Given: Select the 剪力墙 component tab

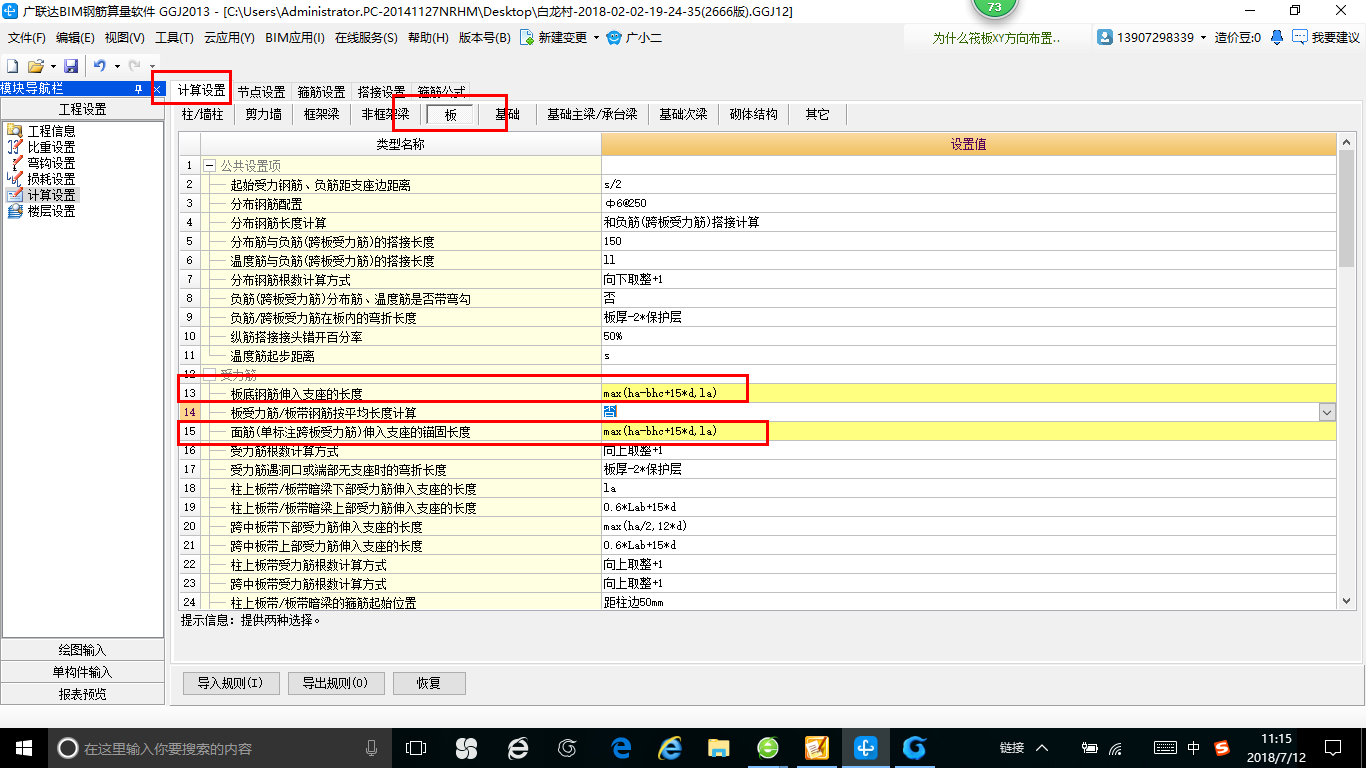Looking at the screenshot, I should (264, 114).
